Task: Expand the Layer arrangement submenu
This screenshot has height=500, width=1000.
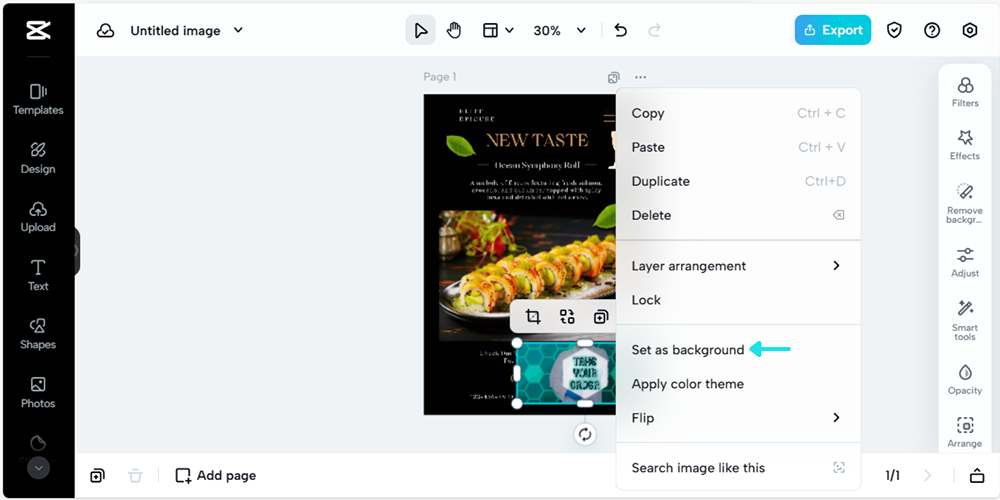Action: 738,266
